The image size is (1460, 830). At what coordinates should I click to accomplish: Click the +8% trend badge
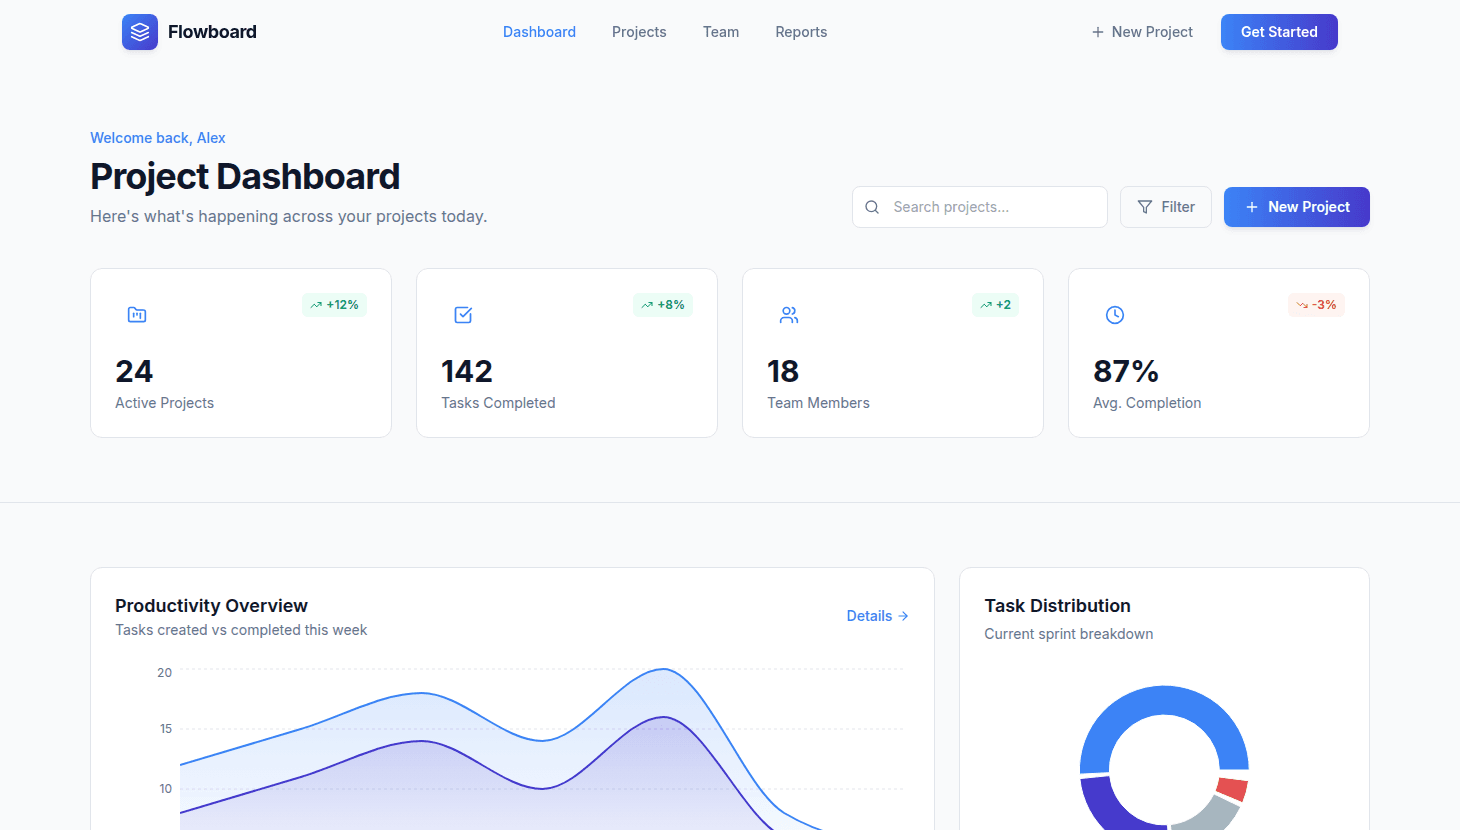click(663, 305)
